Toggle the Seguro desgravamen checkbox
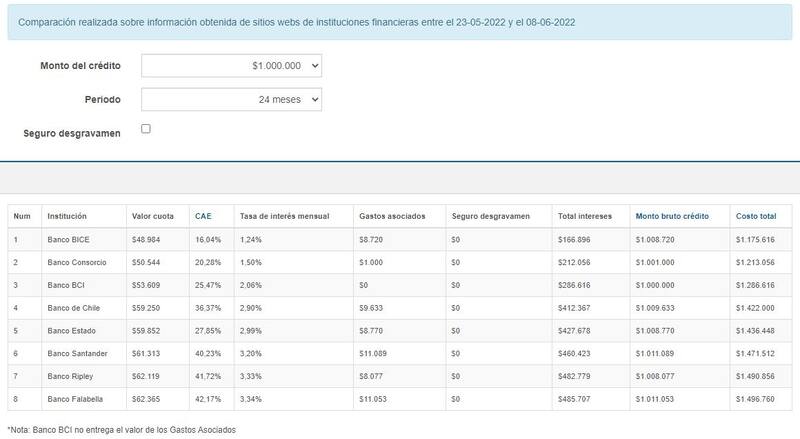This screenshot has width=800, height=439. coord(146,129)
